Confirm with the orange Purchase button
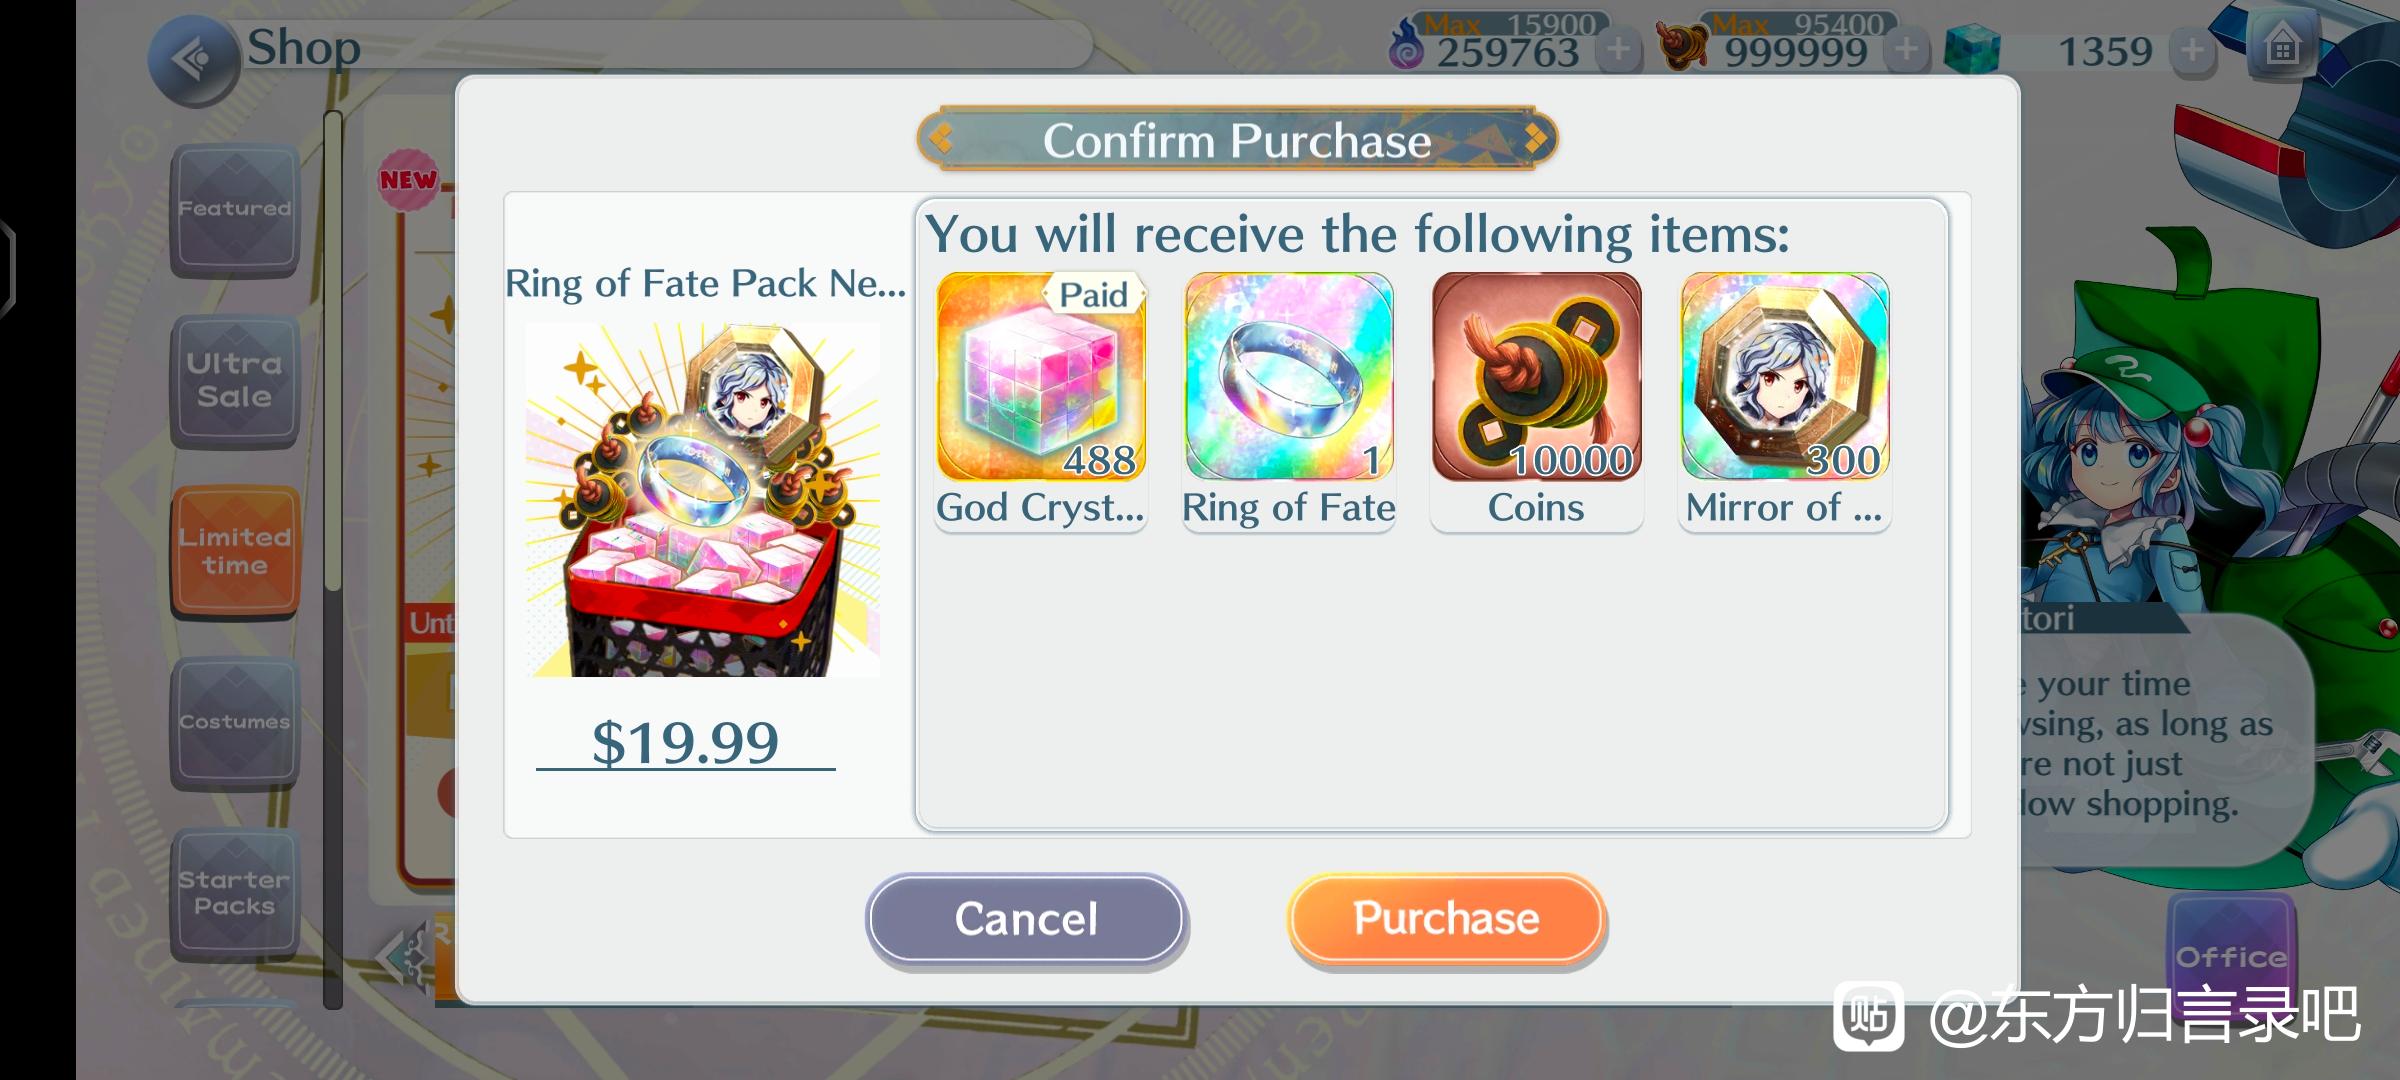This screenshot has width=2400, height=1080. tap(1446, 918)
